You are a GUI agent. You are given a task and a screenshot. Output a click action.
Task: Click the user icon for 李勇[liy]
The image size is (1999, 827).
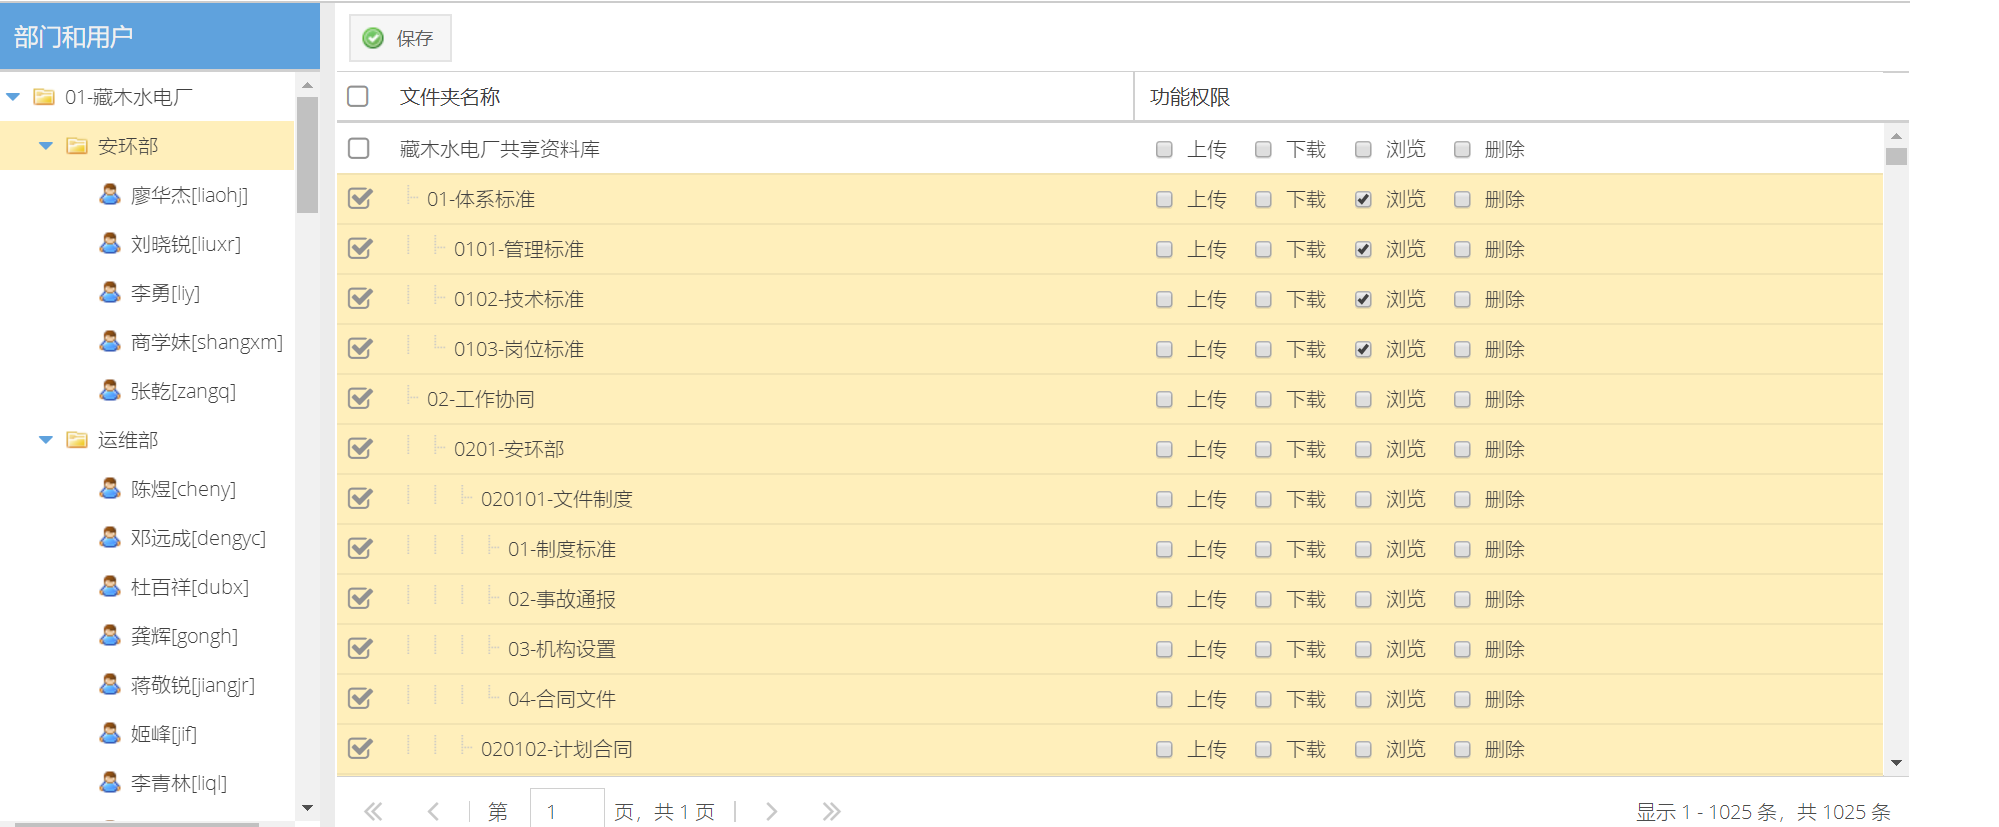pyautogui.click(x=110, y=292)
